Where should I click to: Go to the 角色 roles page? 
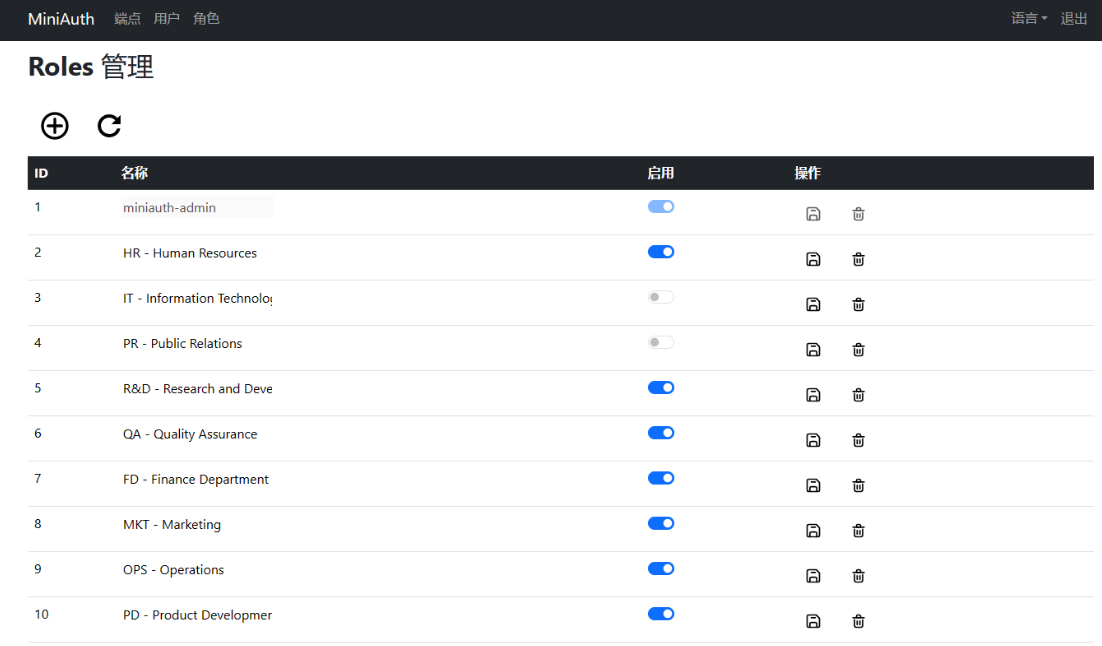[x=206, y=18]
